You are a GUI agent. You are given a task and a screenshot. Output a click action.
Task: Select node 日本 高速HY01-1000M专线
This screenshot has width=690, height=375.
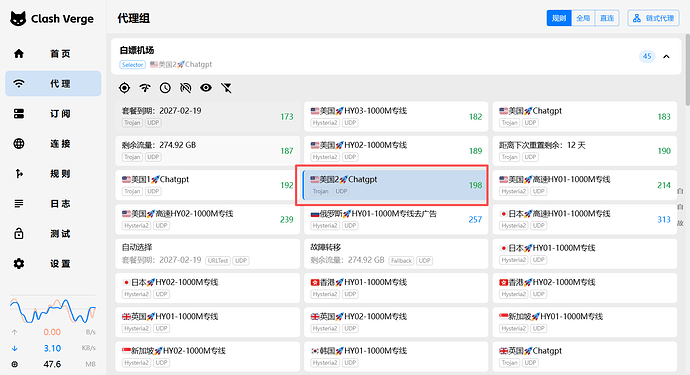(584, 220)
